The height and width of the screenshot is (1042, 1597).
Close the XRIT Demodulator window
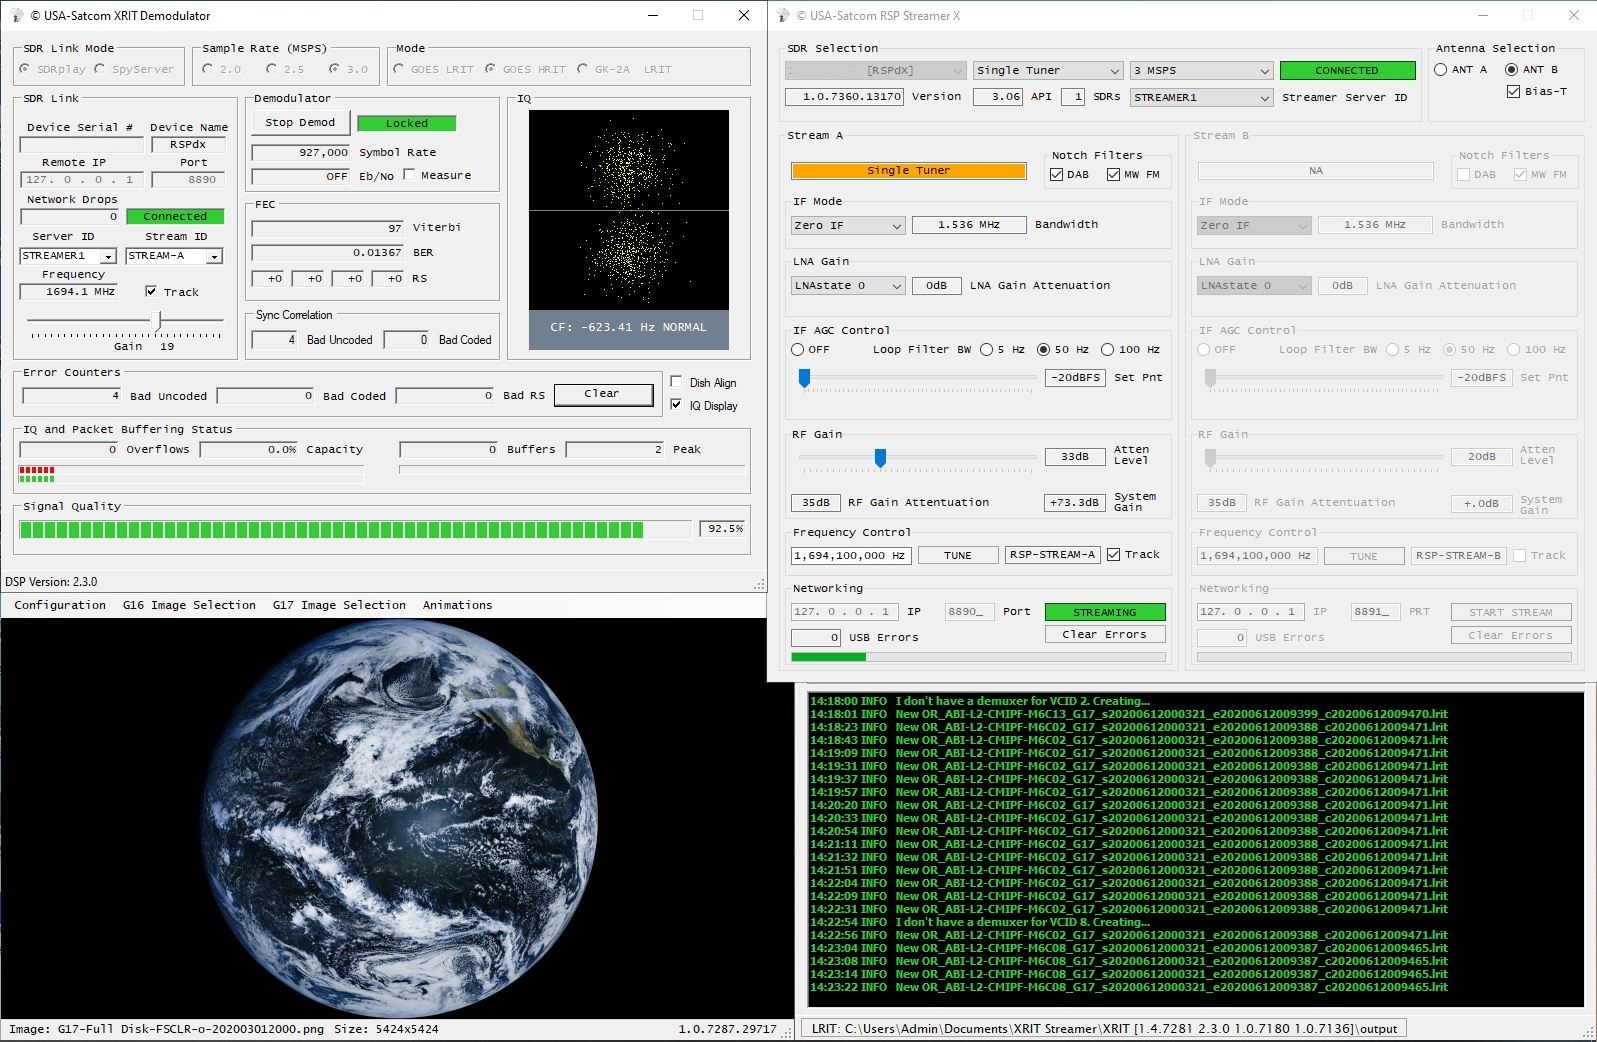tap(743, 15)
